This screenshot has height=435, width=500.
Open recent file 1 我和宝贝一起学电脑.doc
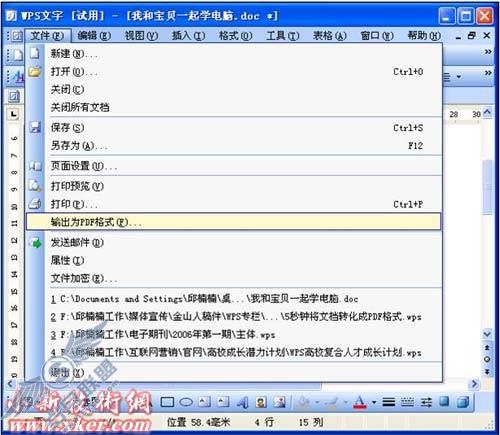click(x=234, y=299)
